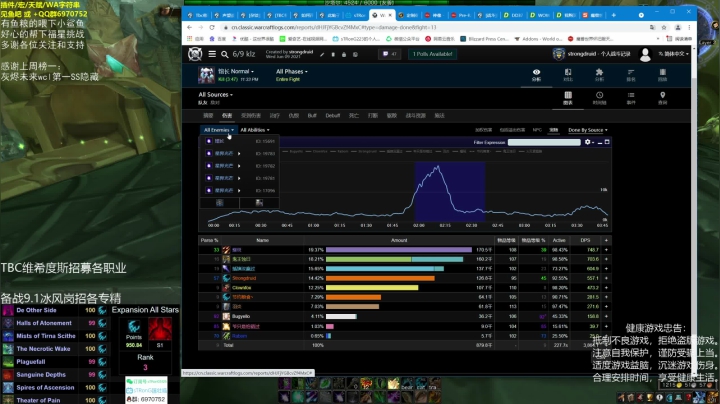Click into the Filter Expression input
This screenshot has width=720, height=404.
544,142
